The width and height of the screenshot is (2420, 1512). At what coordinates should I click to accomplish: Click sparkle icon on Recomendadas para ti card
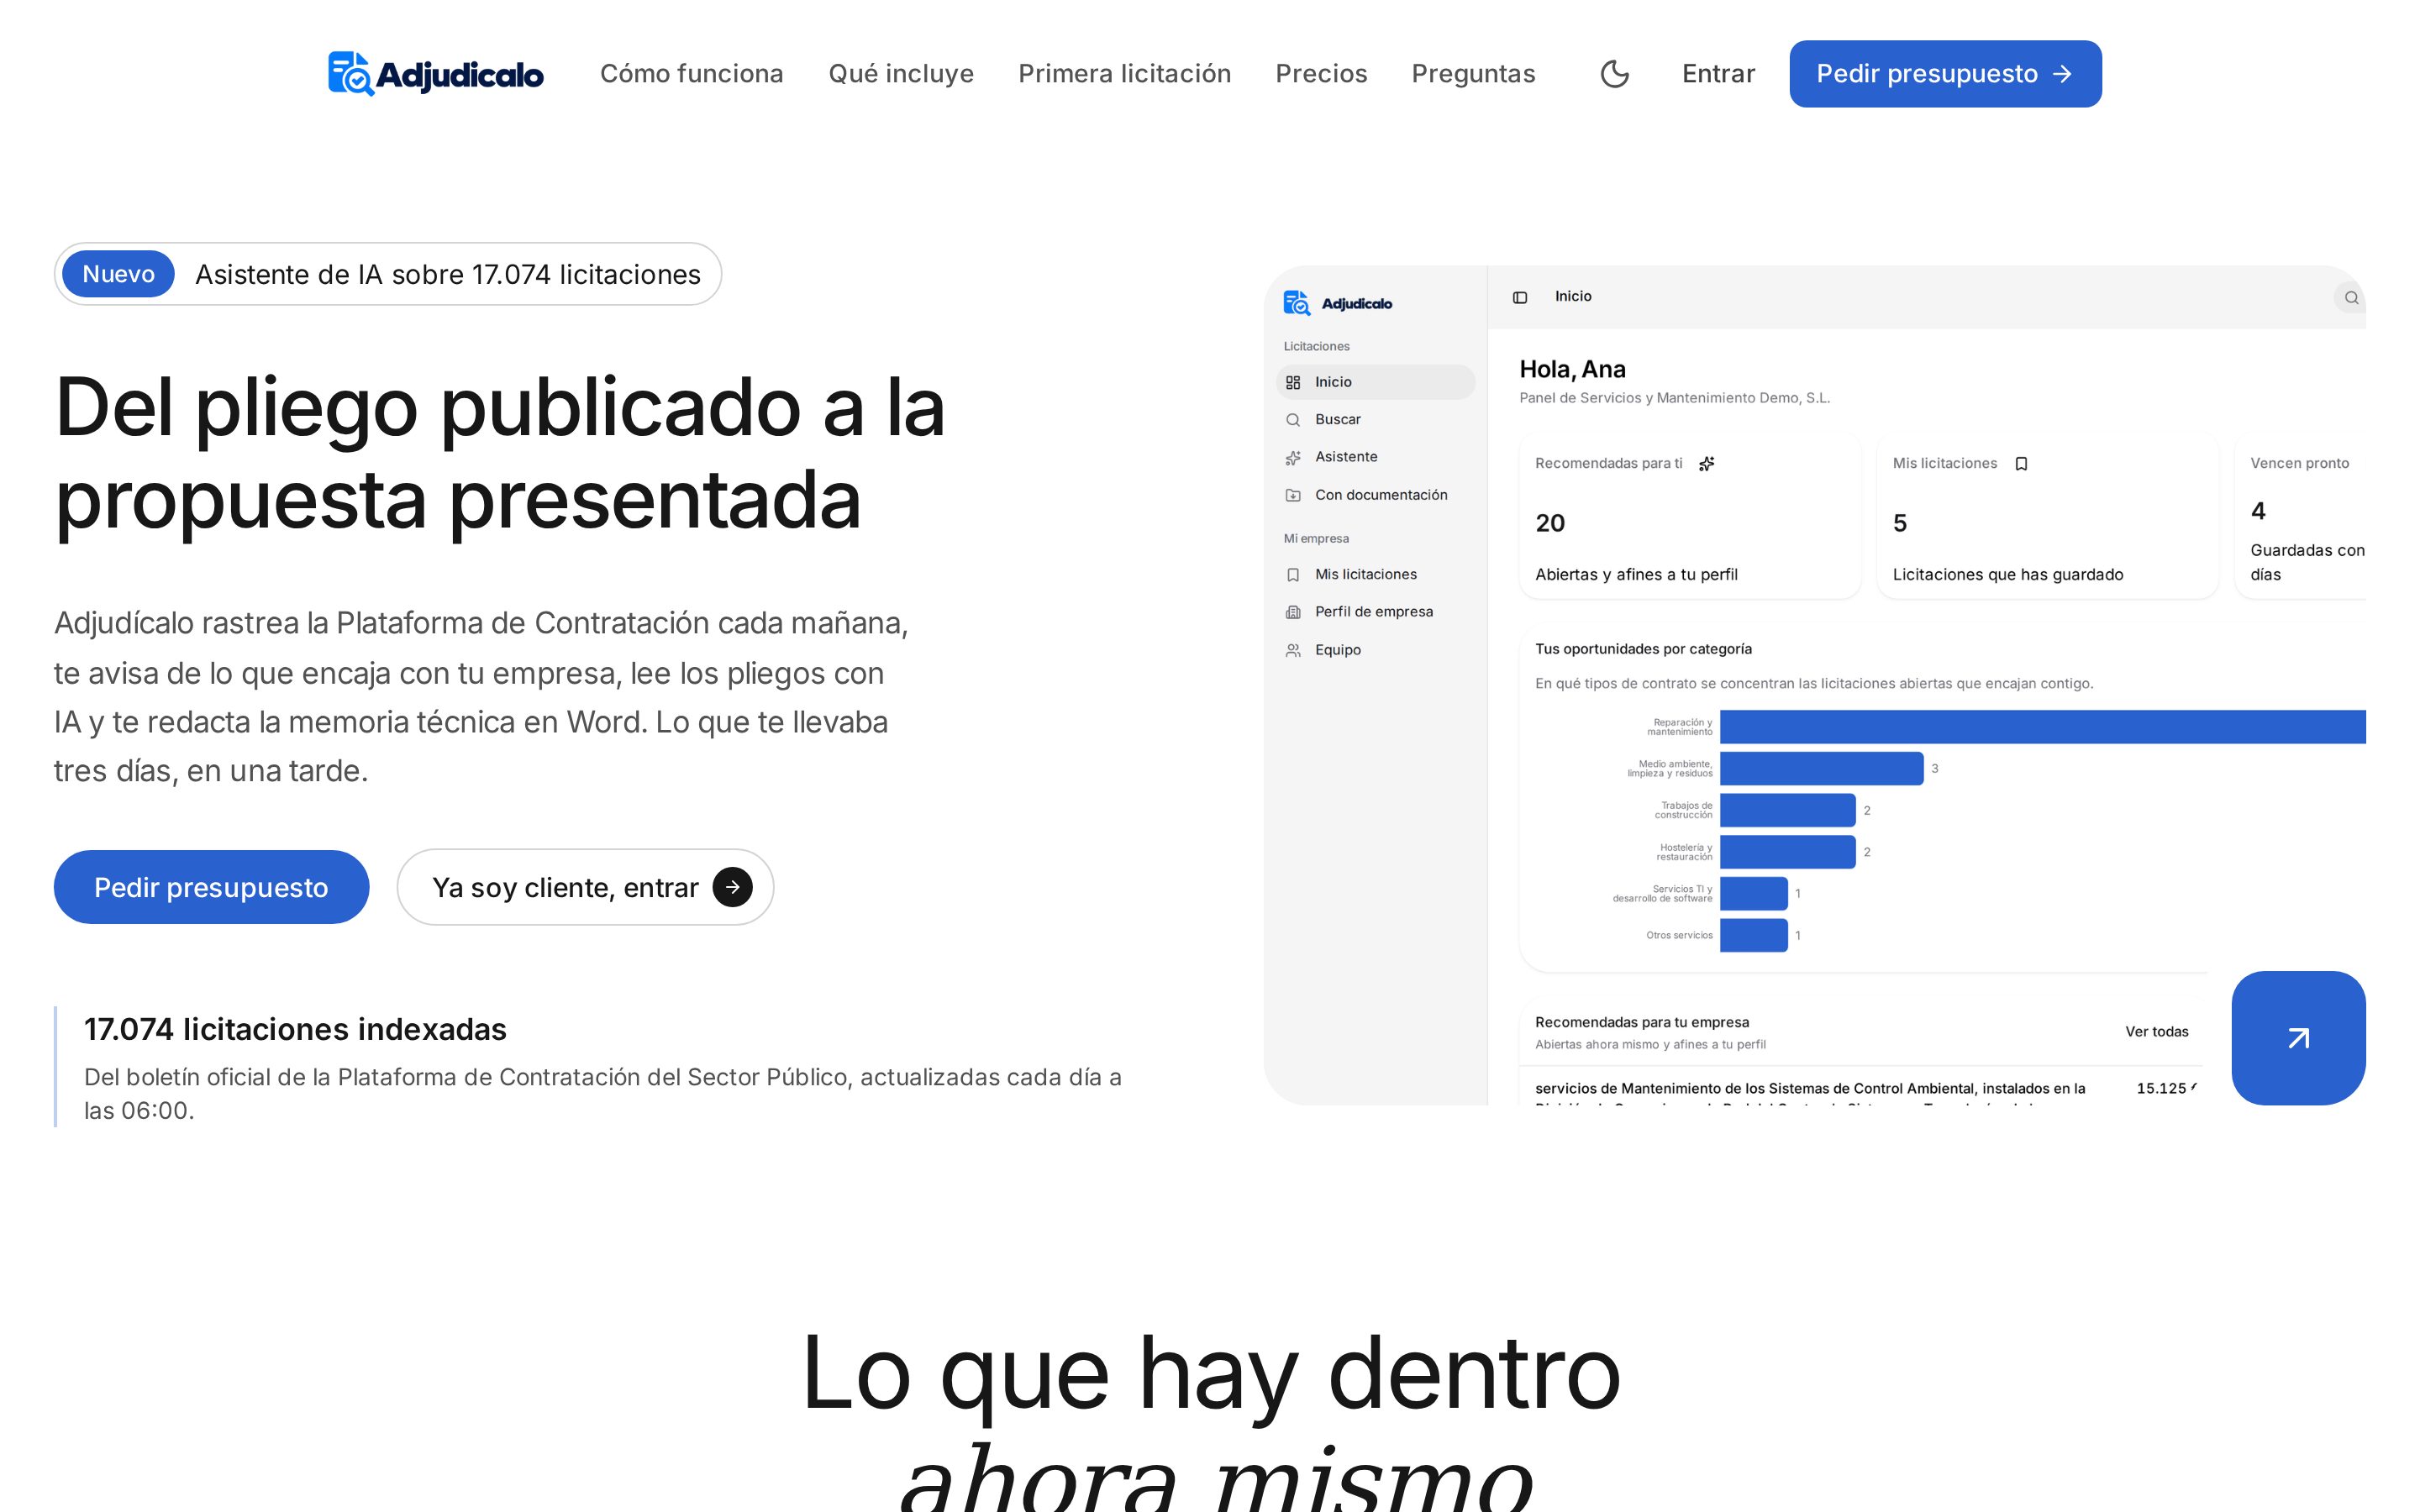pos(1707,463)
